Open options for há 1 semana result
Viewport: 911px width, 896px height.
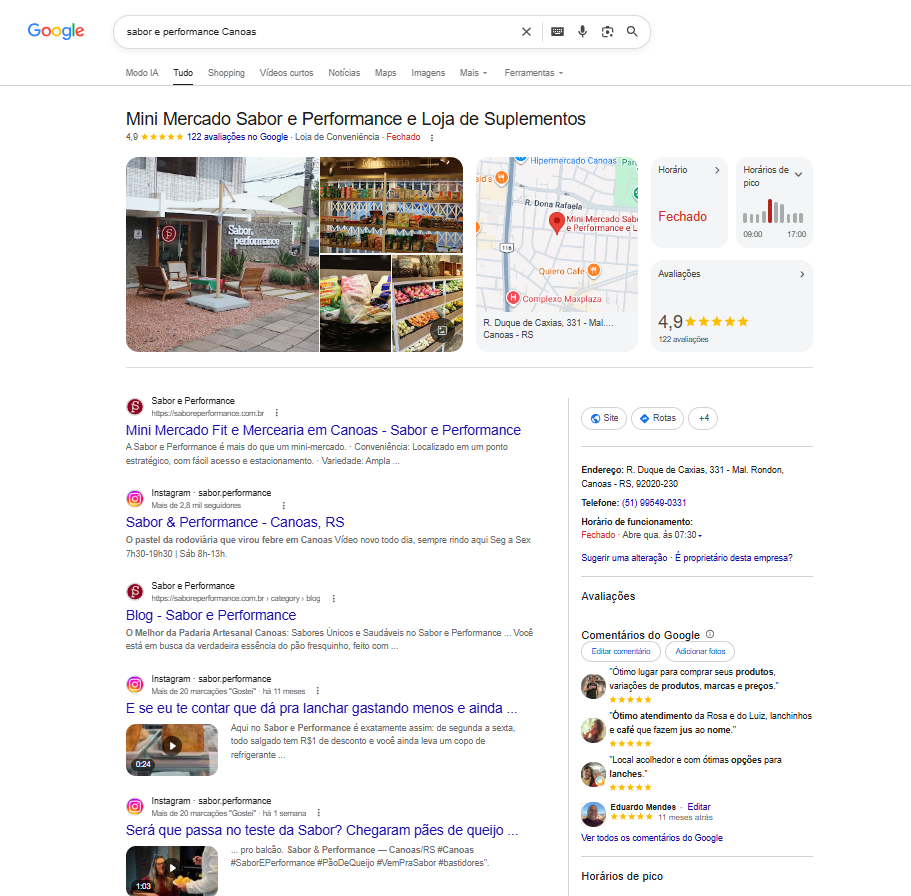pos(318,813)
